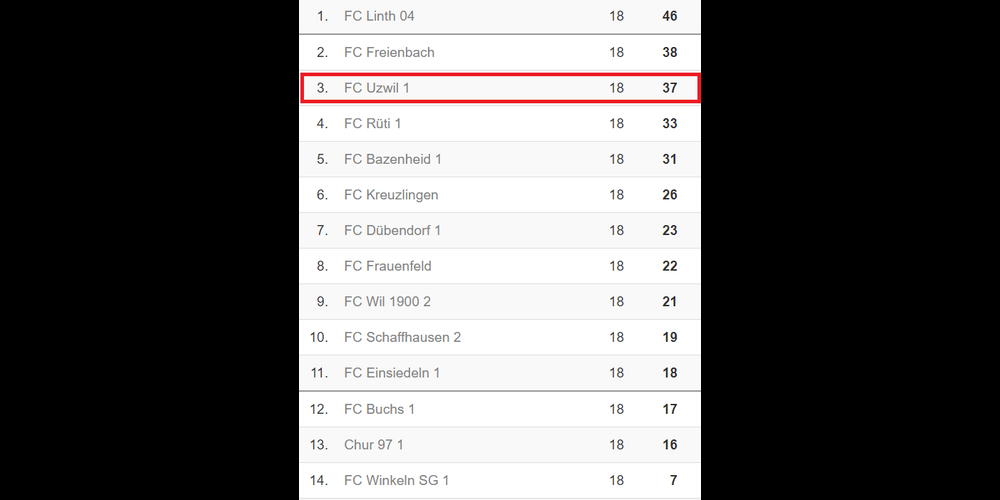Select the 7 points value in last row
Image resolution: width=1000 pixels, height=500 pixels.
(673, 480)
